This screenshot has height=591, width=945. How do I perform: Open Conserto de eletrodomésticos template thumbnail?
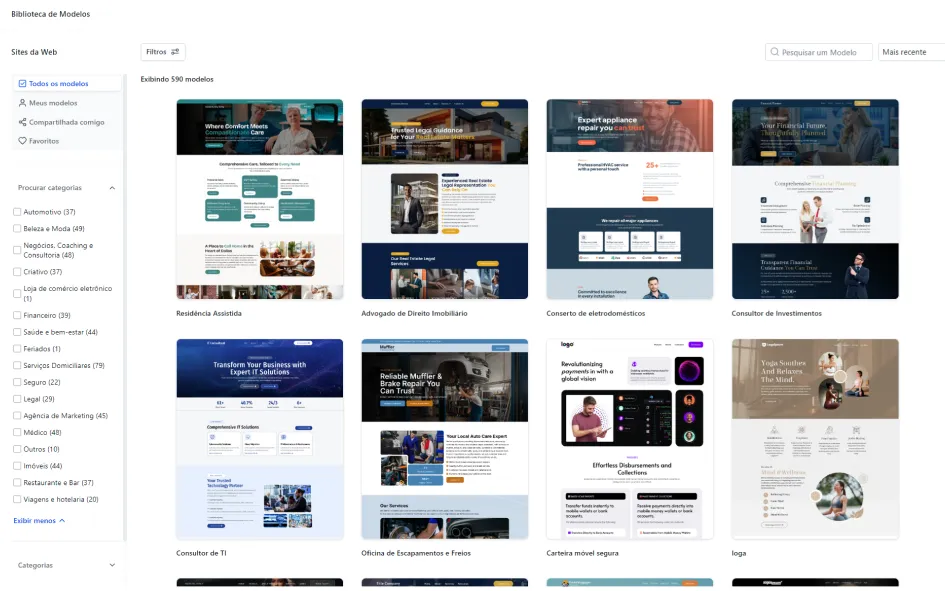coord(630,199)
